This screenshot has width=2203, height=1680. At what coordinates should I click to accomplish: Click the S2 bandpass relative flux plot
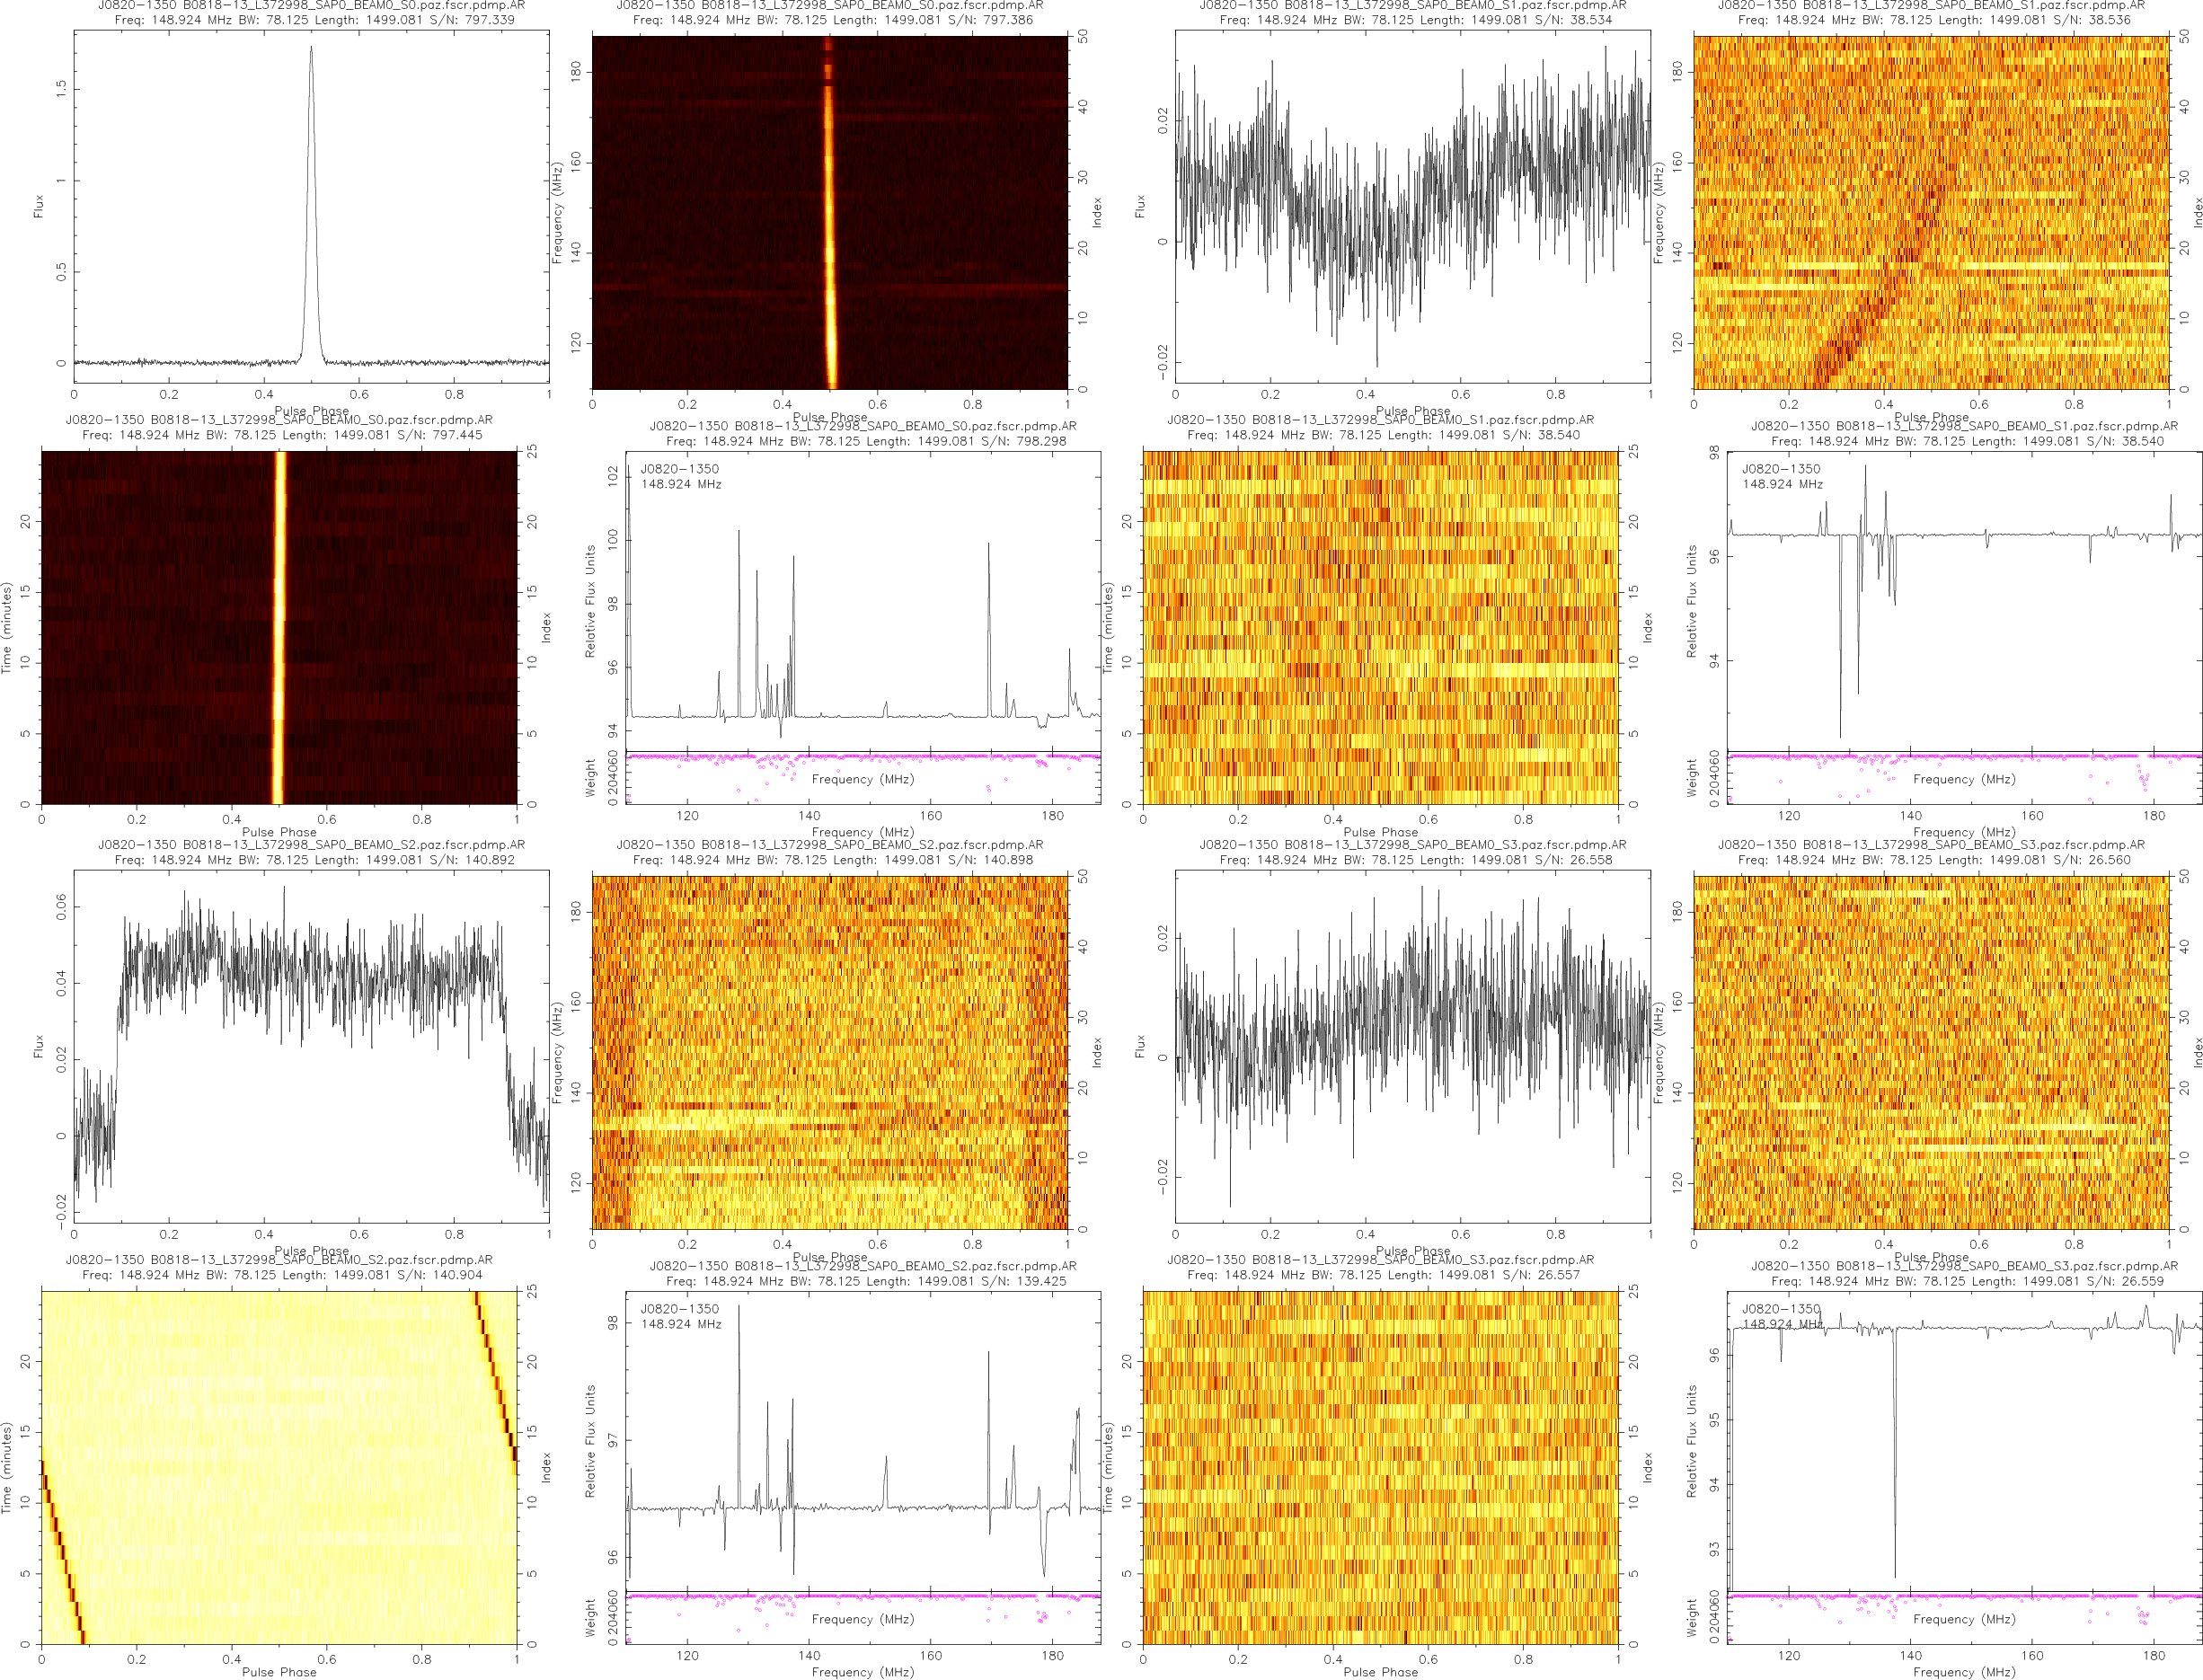863,1440
